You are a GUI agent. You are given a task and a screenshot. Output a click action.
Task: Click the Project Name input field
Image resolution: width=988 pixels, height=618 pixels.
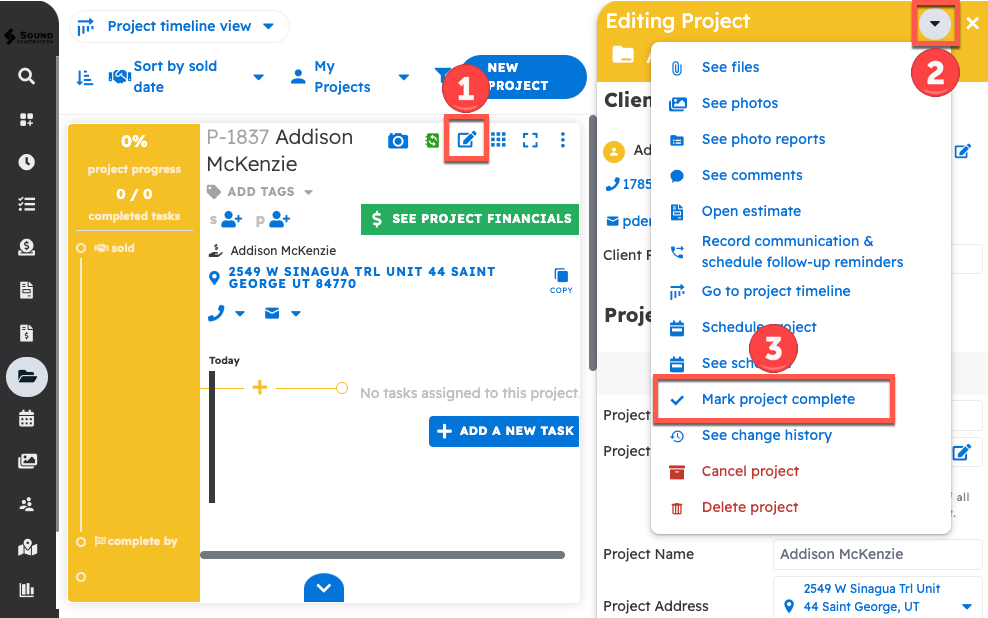pos(877,554)
